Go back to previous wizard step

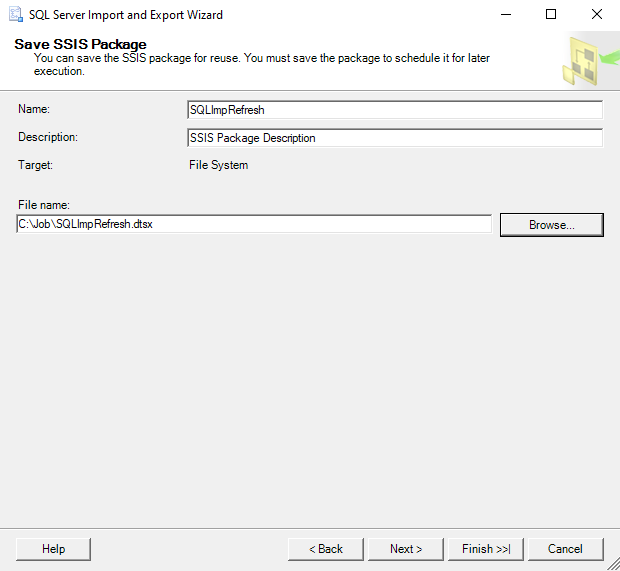click(326, 549)
